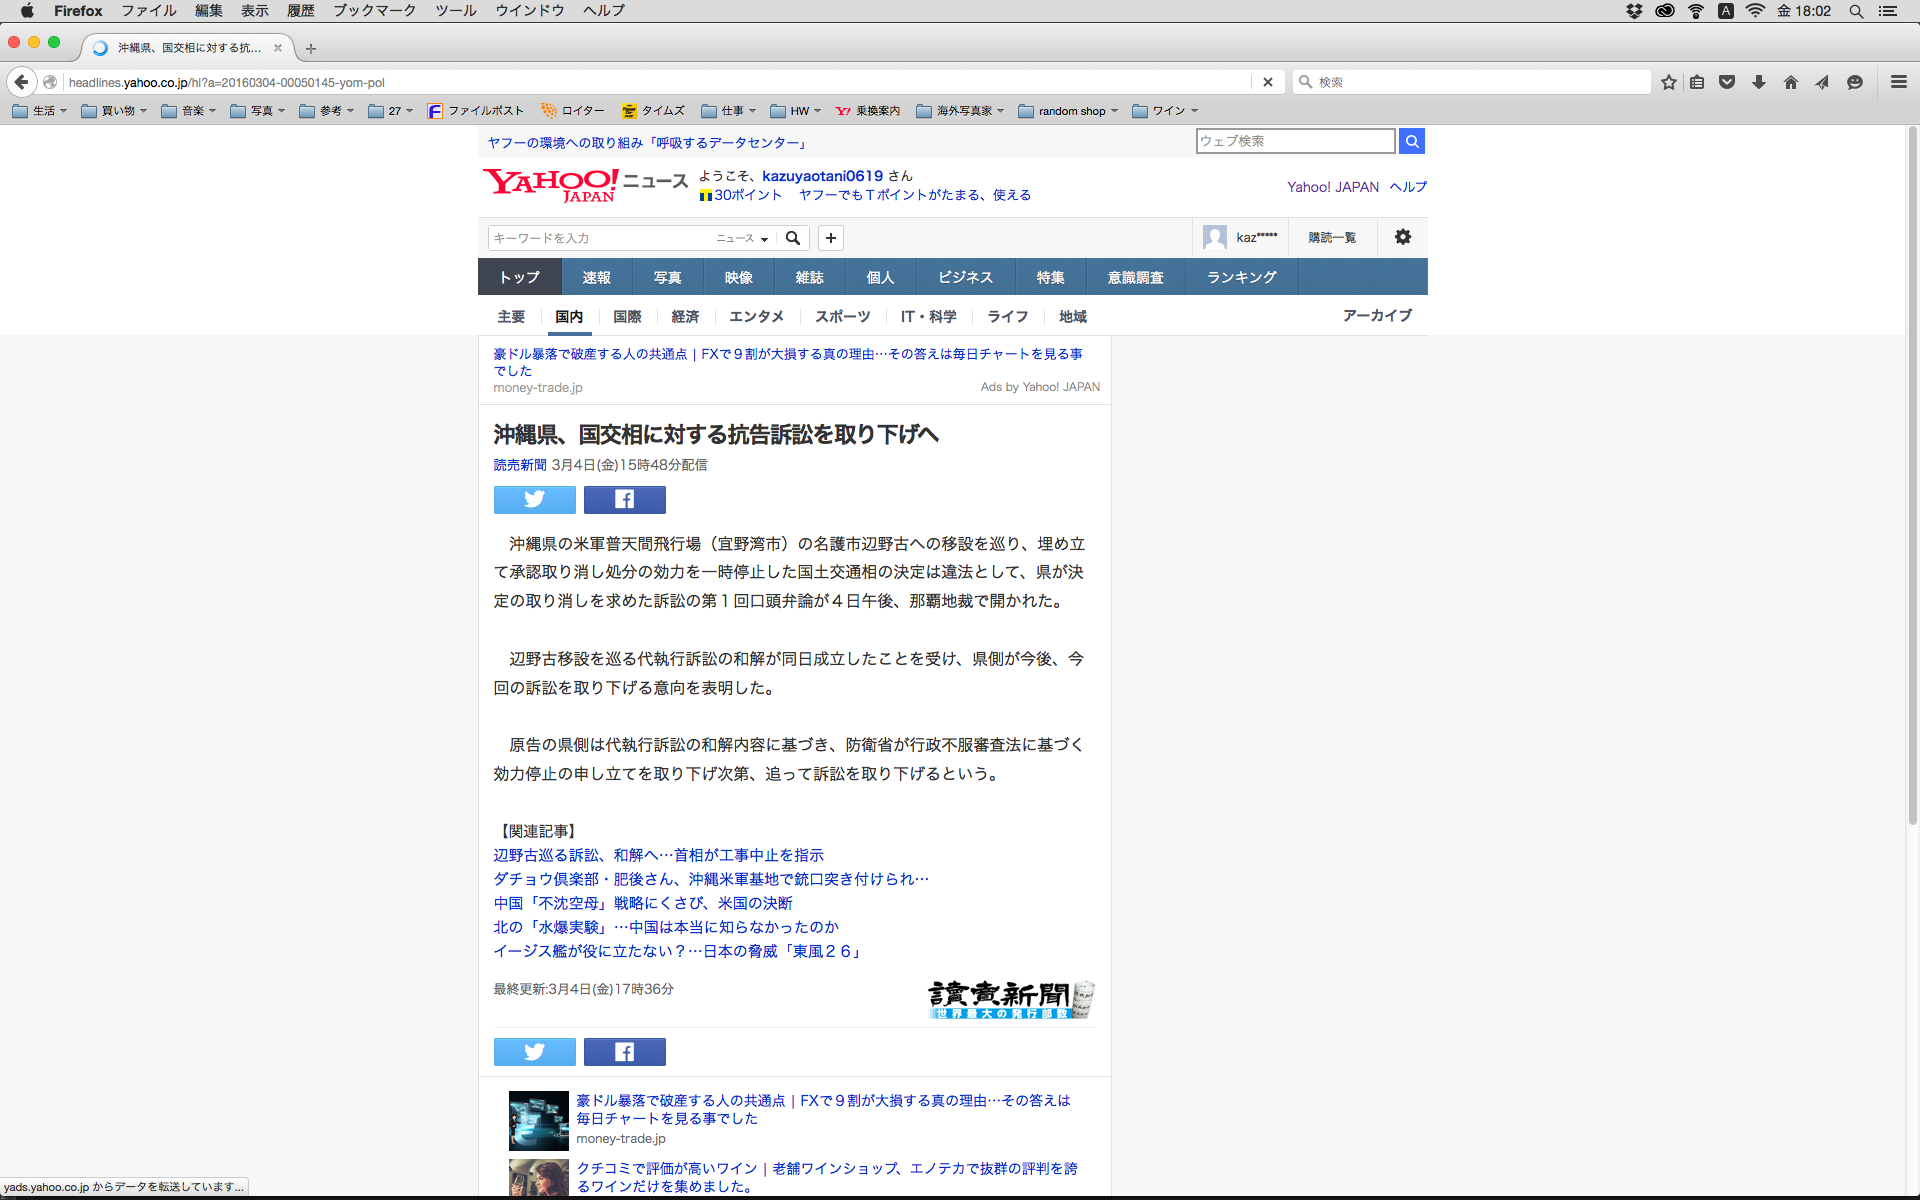
Task: Click the bookmark star icon in toolbar
Action: point(1668,82)
